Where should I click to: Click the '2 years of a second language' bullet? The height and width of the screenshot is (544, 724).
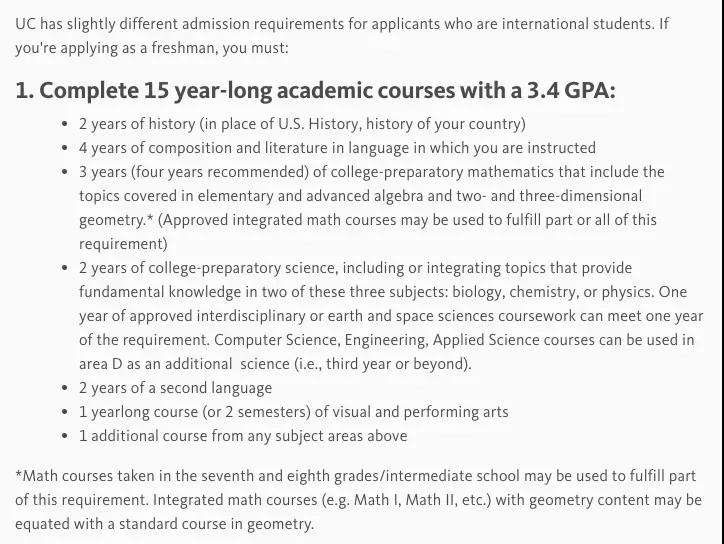[175, 388]
